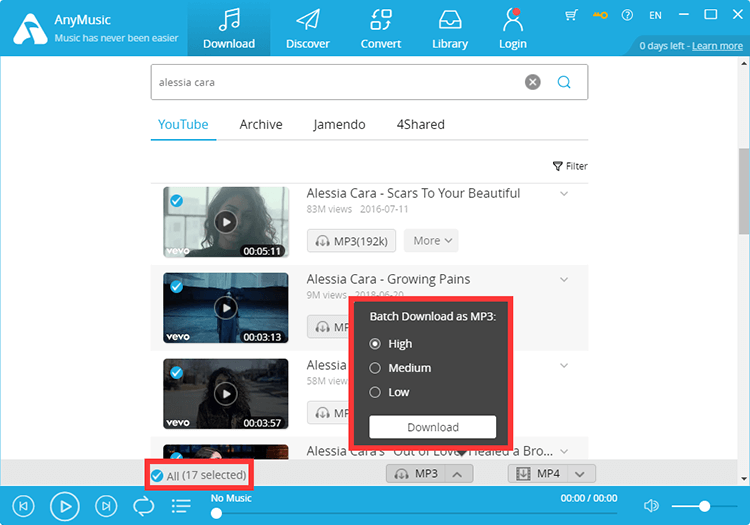
Task: Click the playback progress slider knob
Action: [x=216, y=513]
